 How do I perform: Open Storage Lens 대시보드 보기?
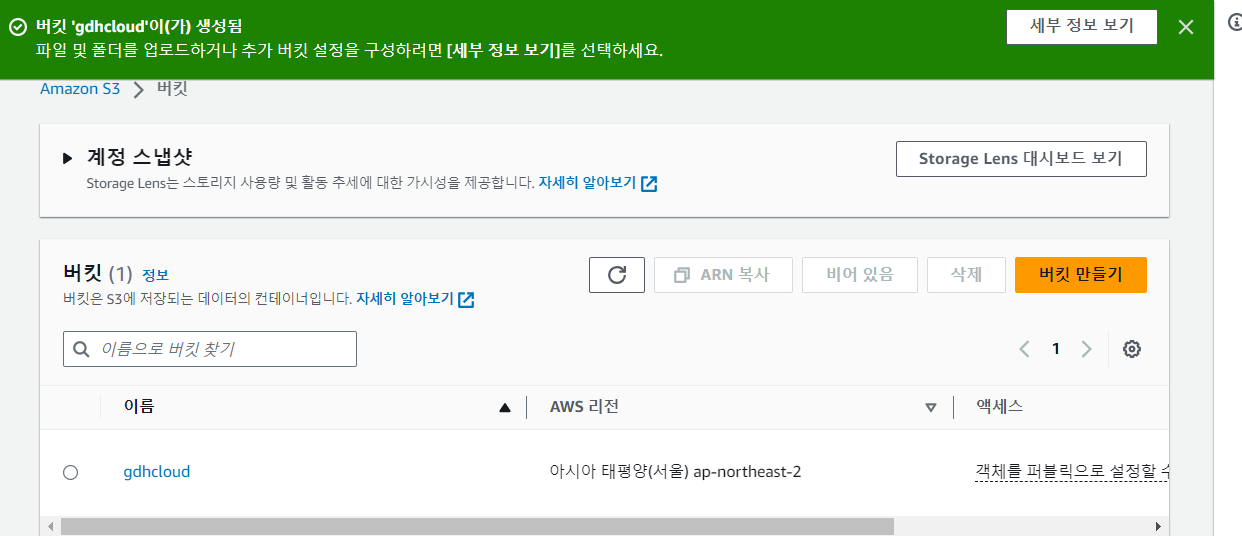(1021, 159)
